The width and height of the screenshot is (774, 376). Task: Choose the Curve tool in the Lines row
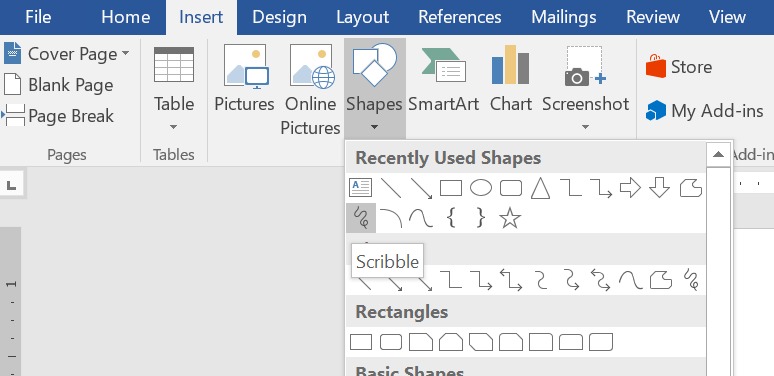tap(630, 280)
